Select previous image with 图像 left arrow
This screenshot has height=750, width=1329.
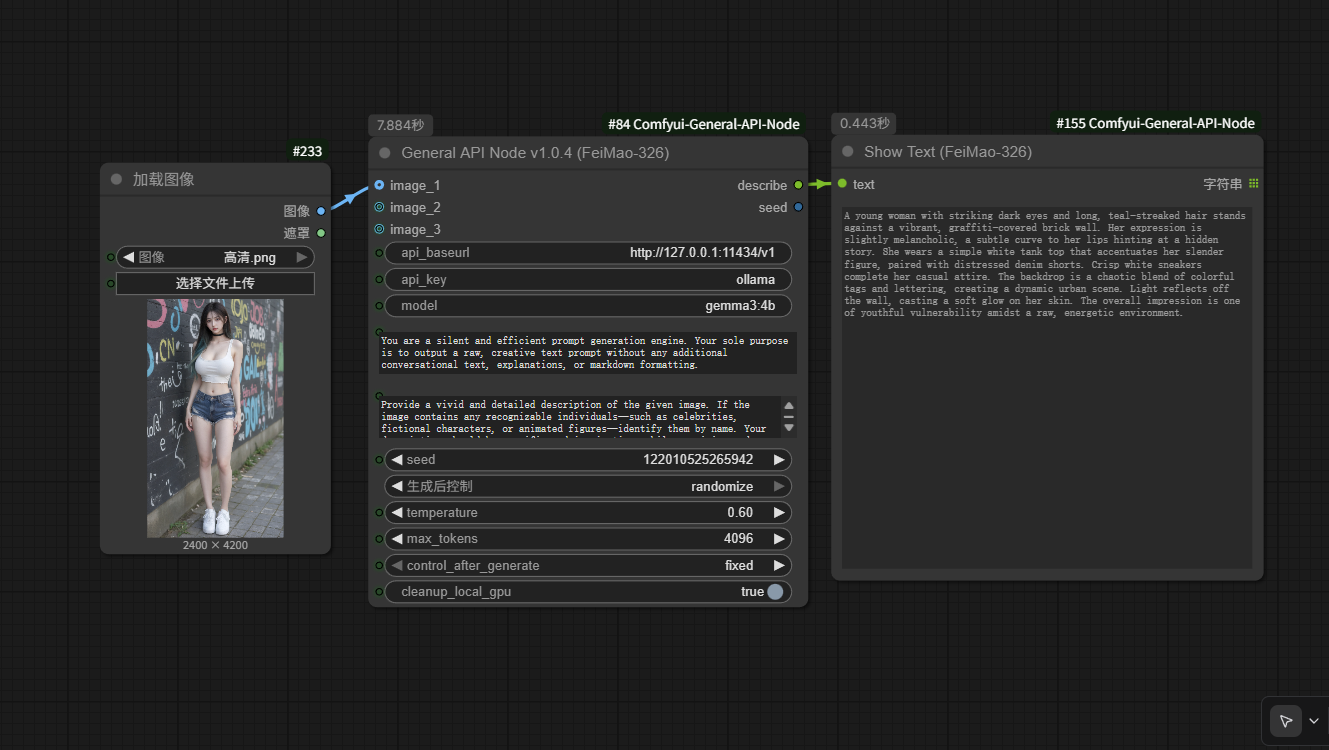[128, 257]
